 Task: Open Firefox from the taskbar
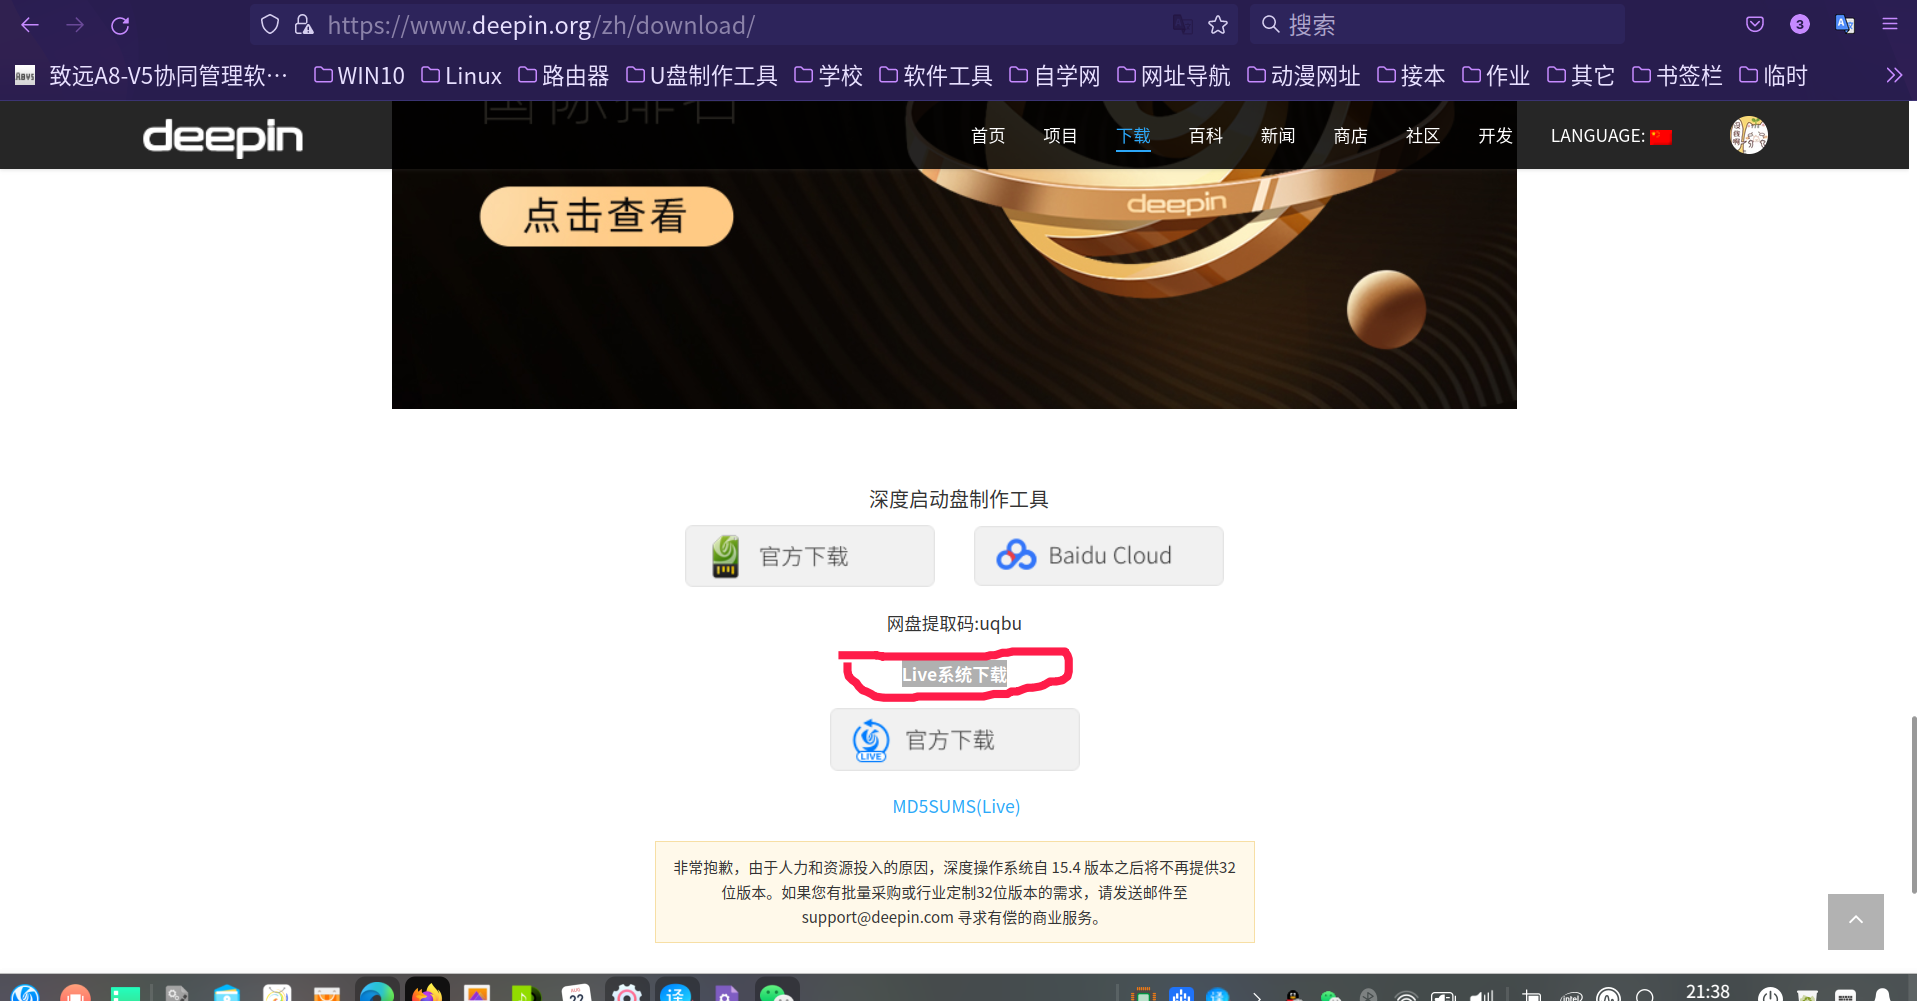pos(425,992)
